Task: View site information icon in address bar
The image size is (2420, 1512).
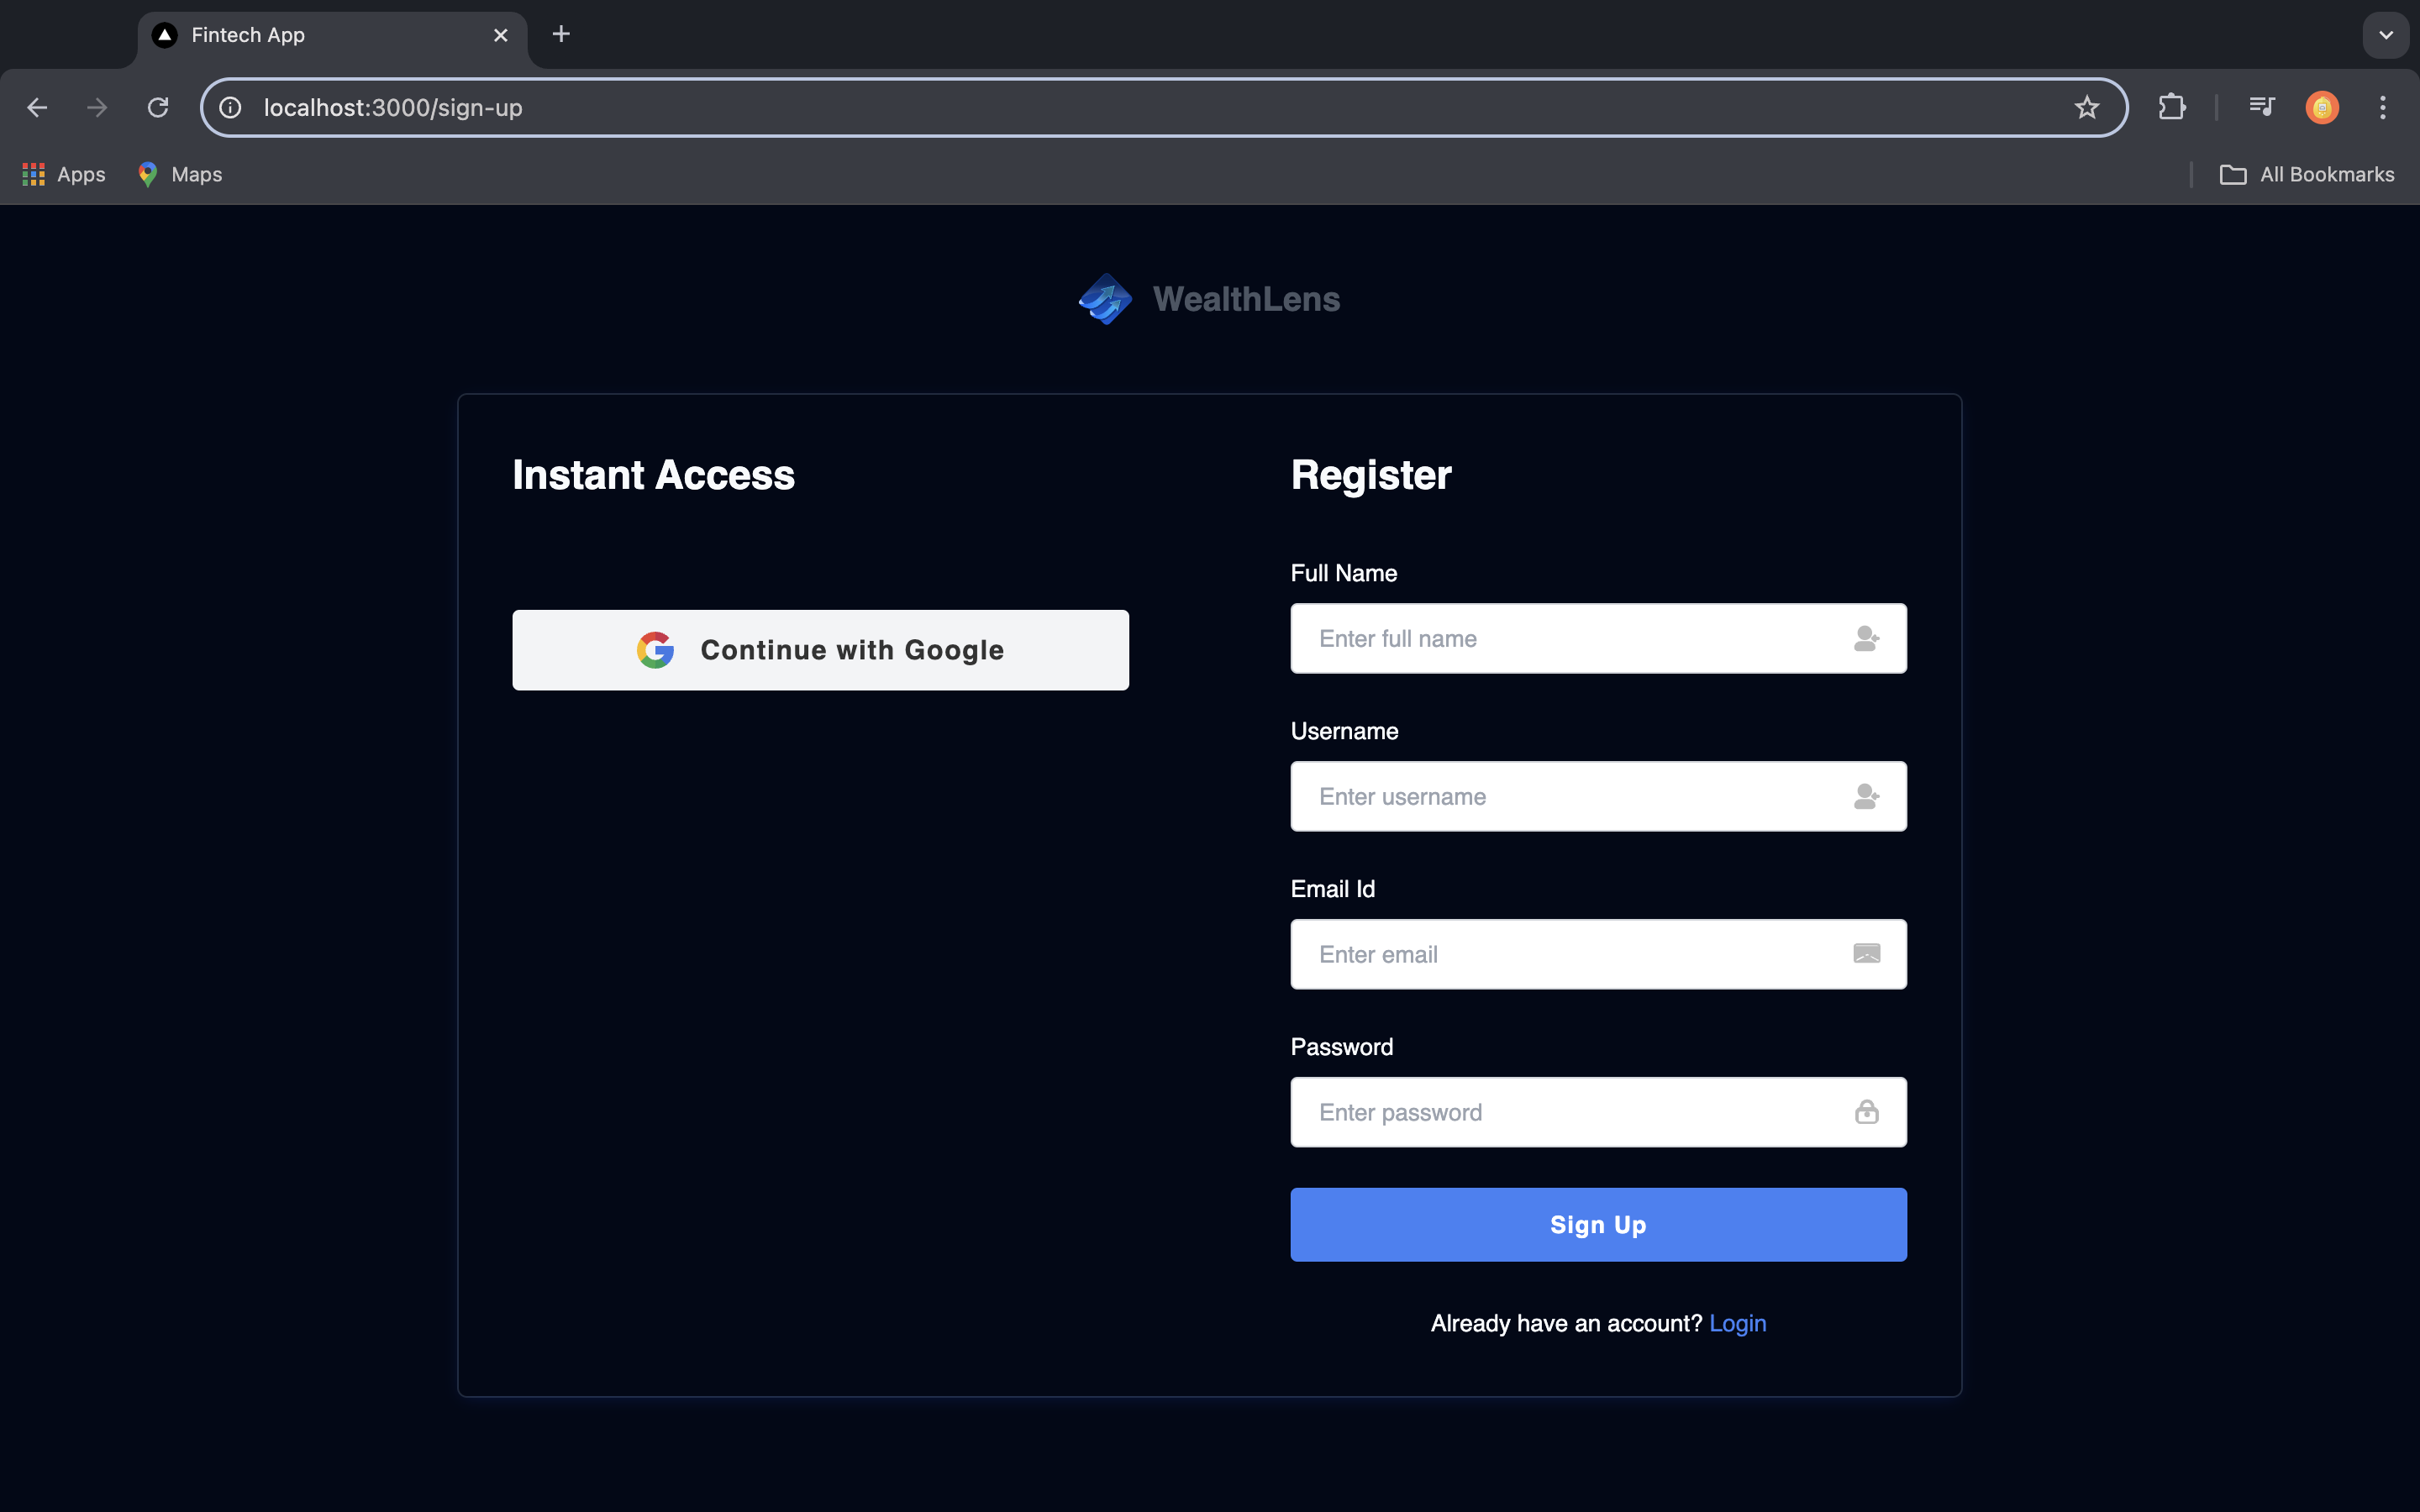Action: coord(231,108)
